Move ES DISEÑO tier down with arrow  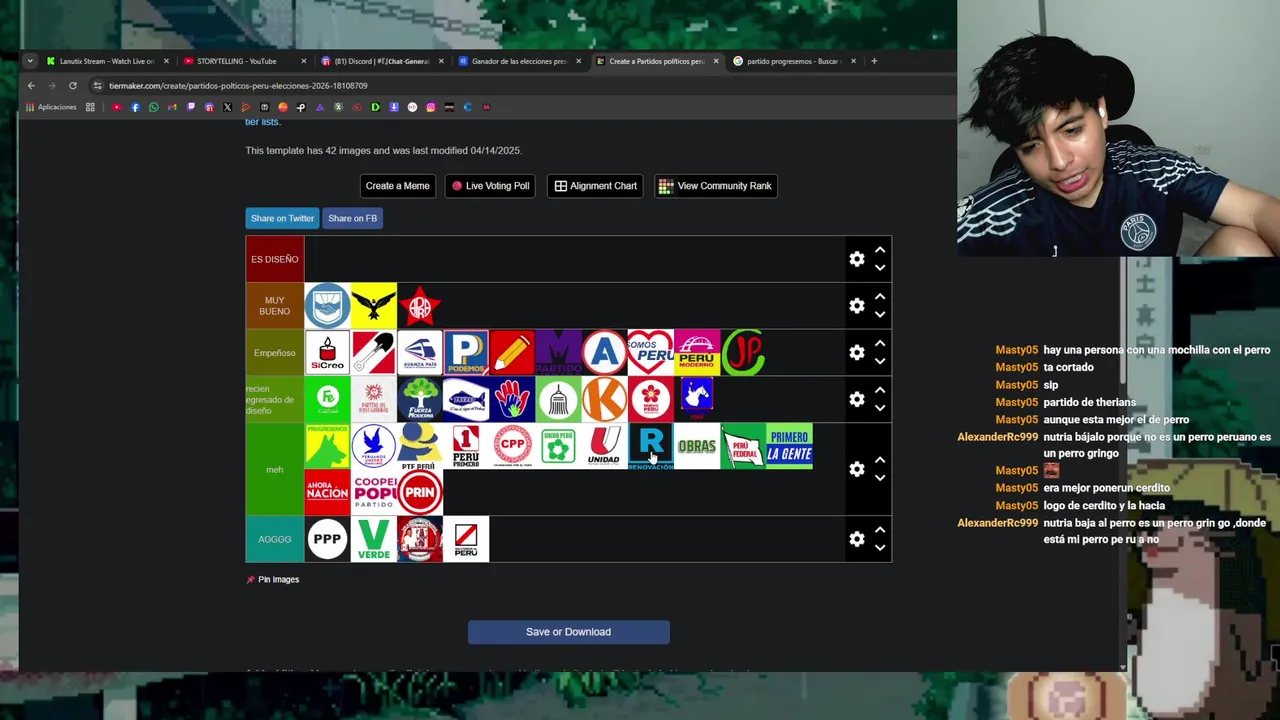[x=880, y=268]
